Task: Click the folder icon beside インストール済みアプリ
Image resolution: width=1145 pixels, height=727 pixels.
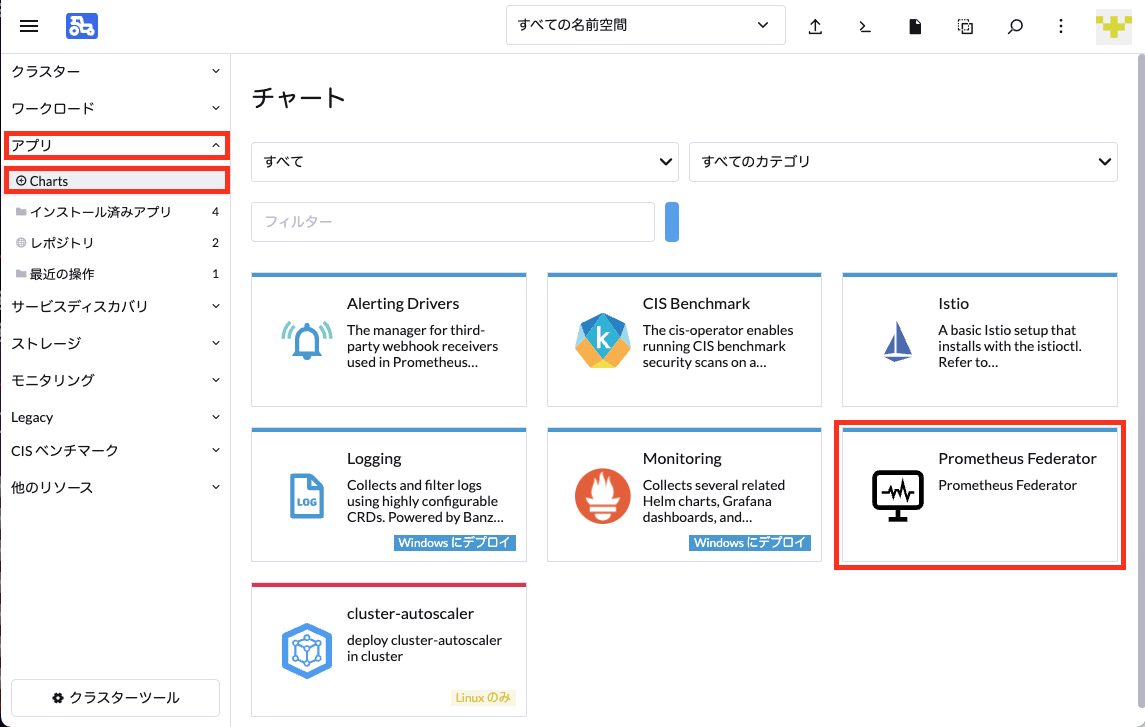Action: [21, 212]
